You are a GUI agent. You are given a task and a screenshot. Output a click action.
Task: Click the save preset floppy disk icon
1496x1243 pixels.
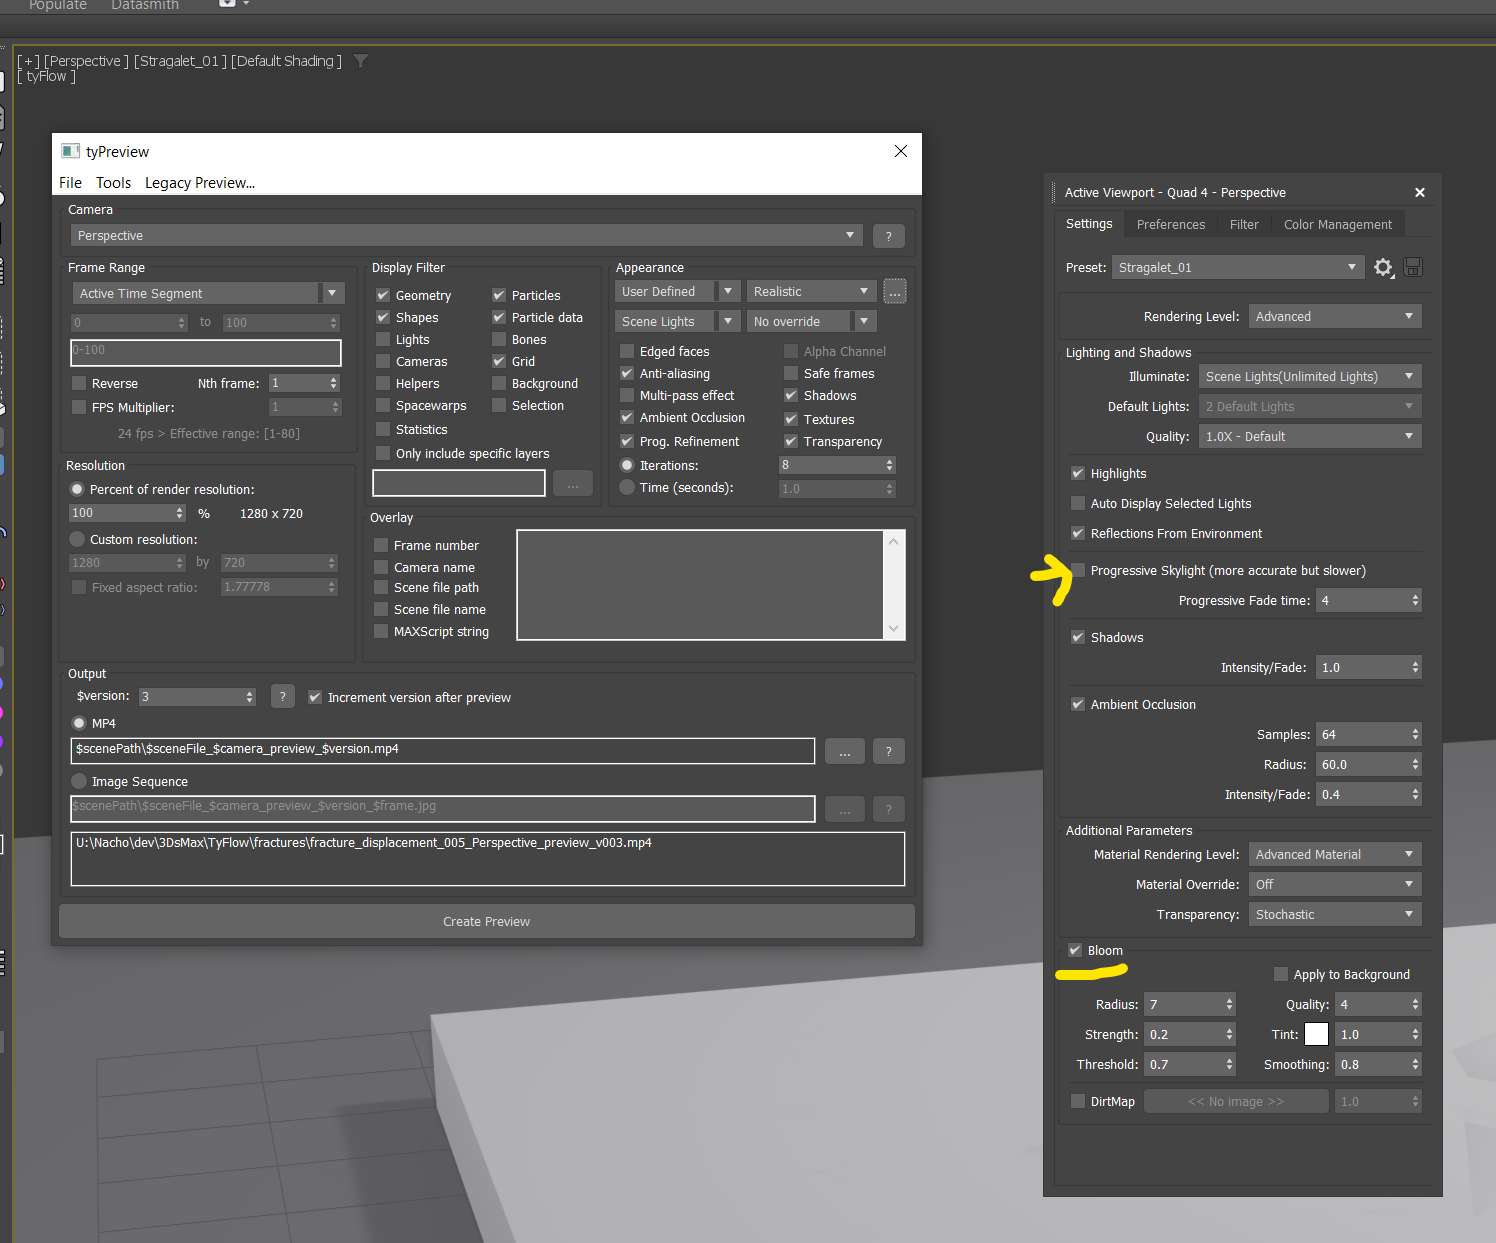tap(1413, 267)
